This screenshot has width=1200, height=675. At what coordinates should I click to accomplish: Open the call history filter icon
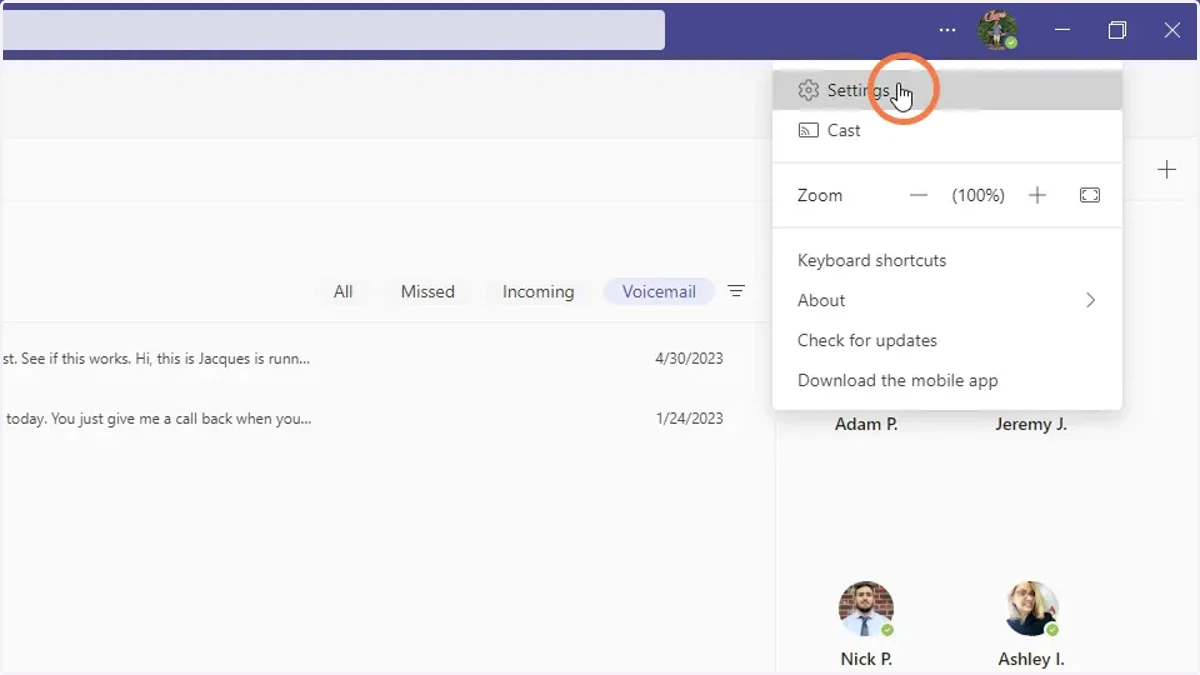(736, 292)
